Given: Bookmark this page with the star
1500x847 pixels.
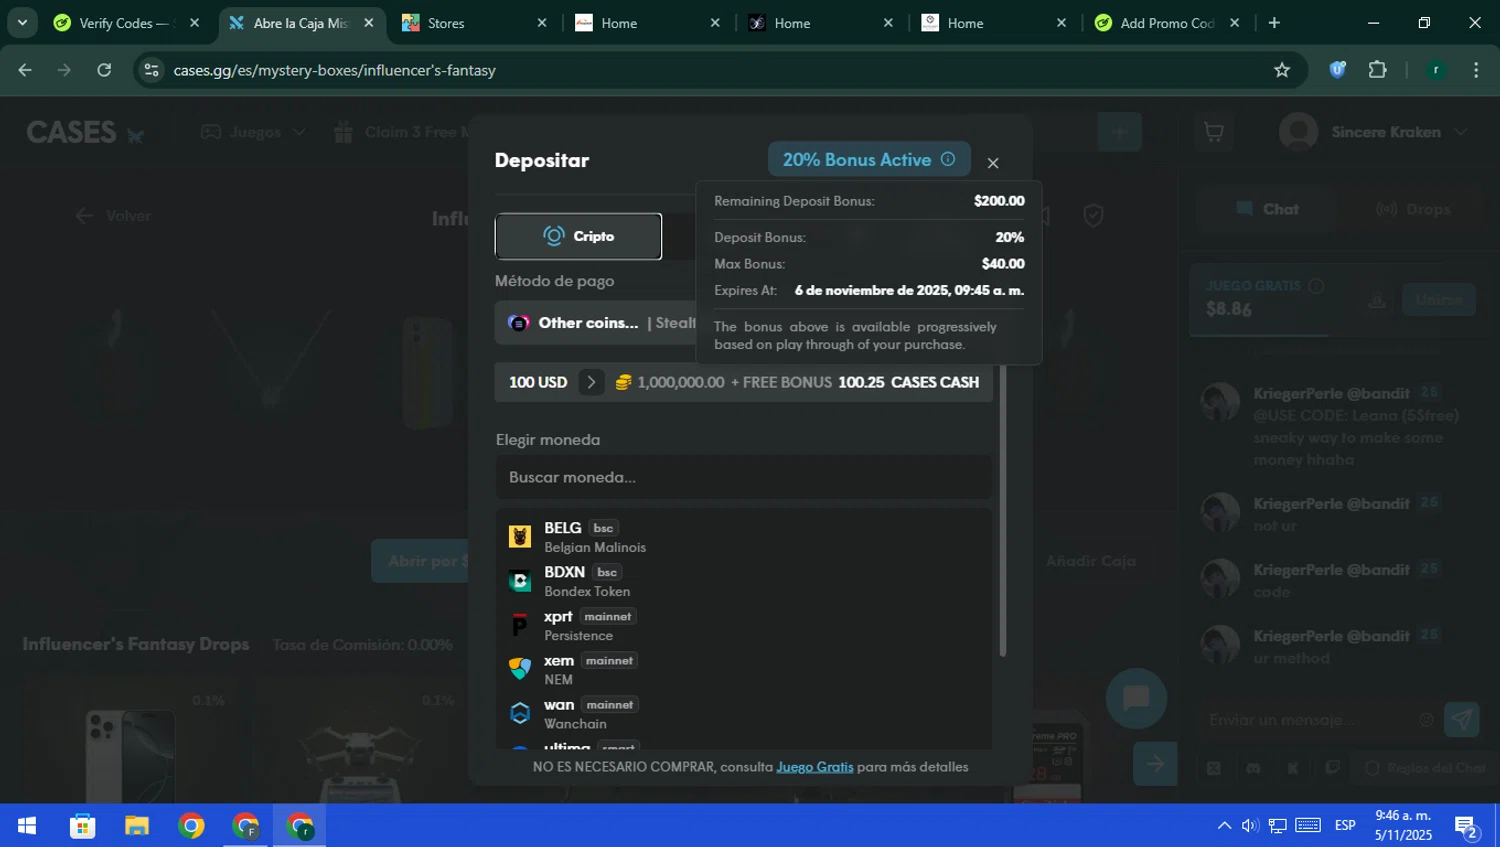Looking at the screenshot, I should 1282,70.
